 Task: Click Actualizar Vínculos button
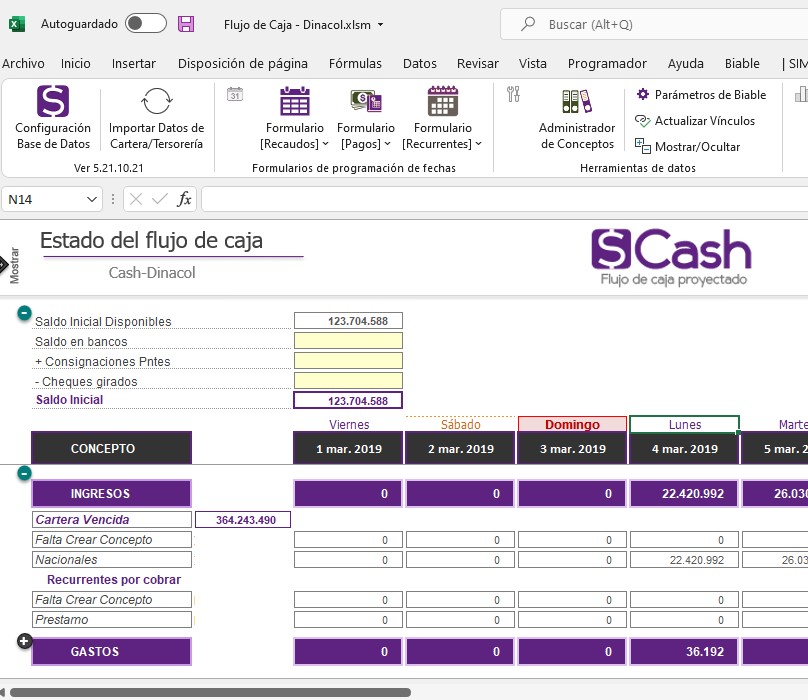tap(695, 121)
